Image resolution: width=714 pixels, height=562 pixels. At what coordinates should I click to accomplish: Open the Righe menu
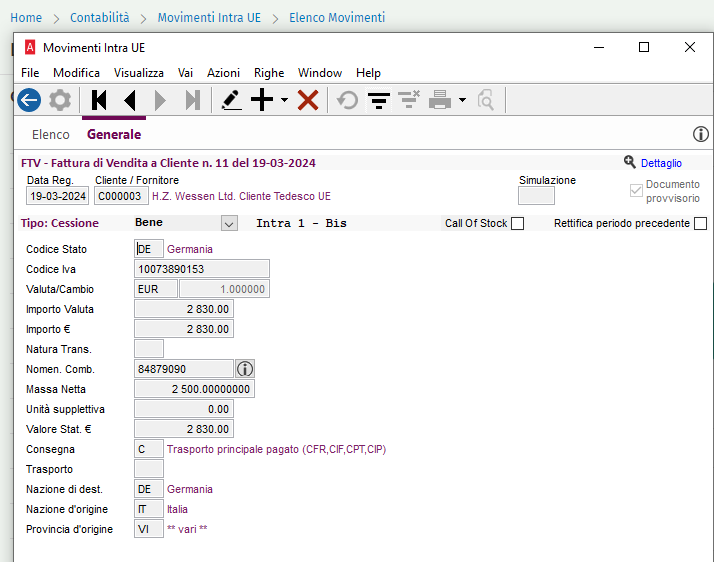tap(269, 73)
